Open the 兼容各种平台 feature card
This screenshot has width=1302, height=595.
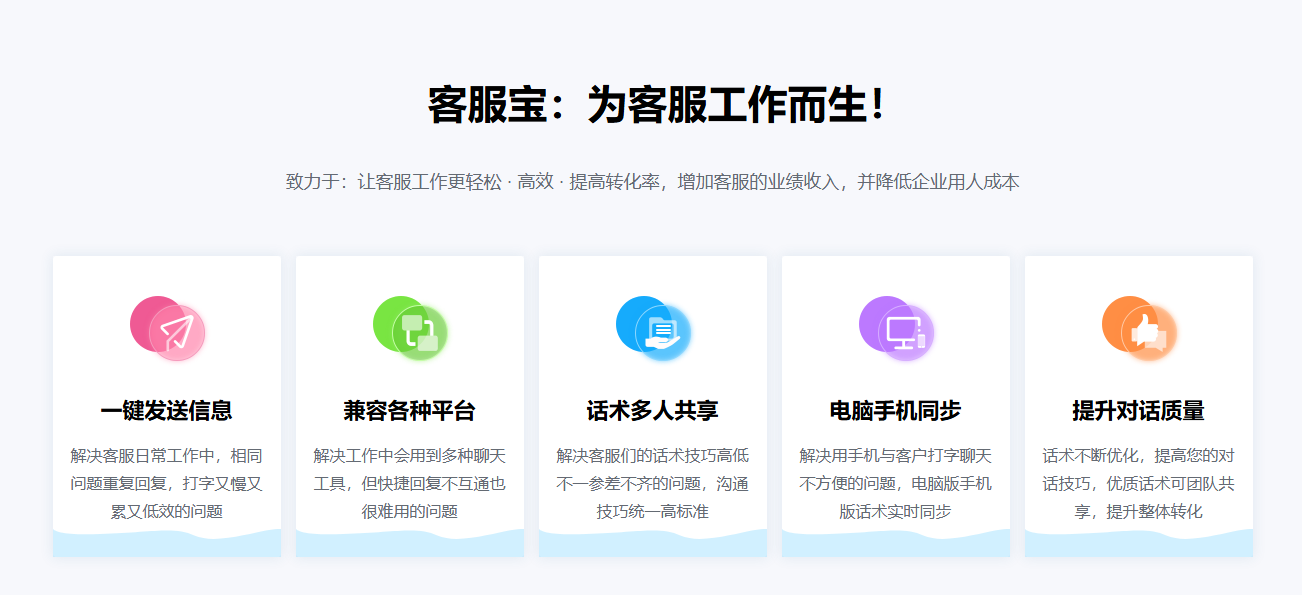tap(409, 405)
